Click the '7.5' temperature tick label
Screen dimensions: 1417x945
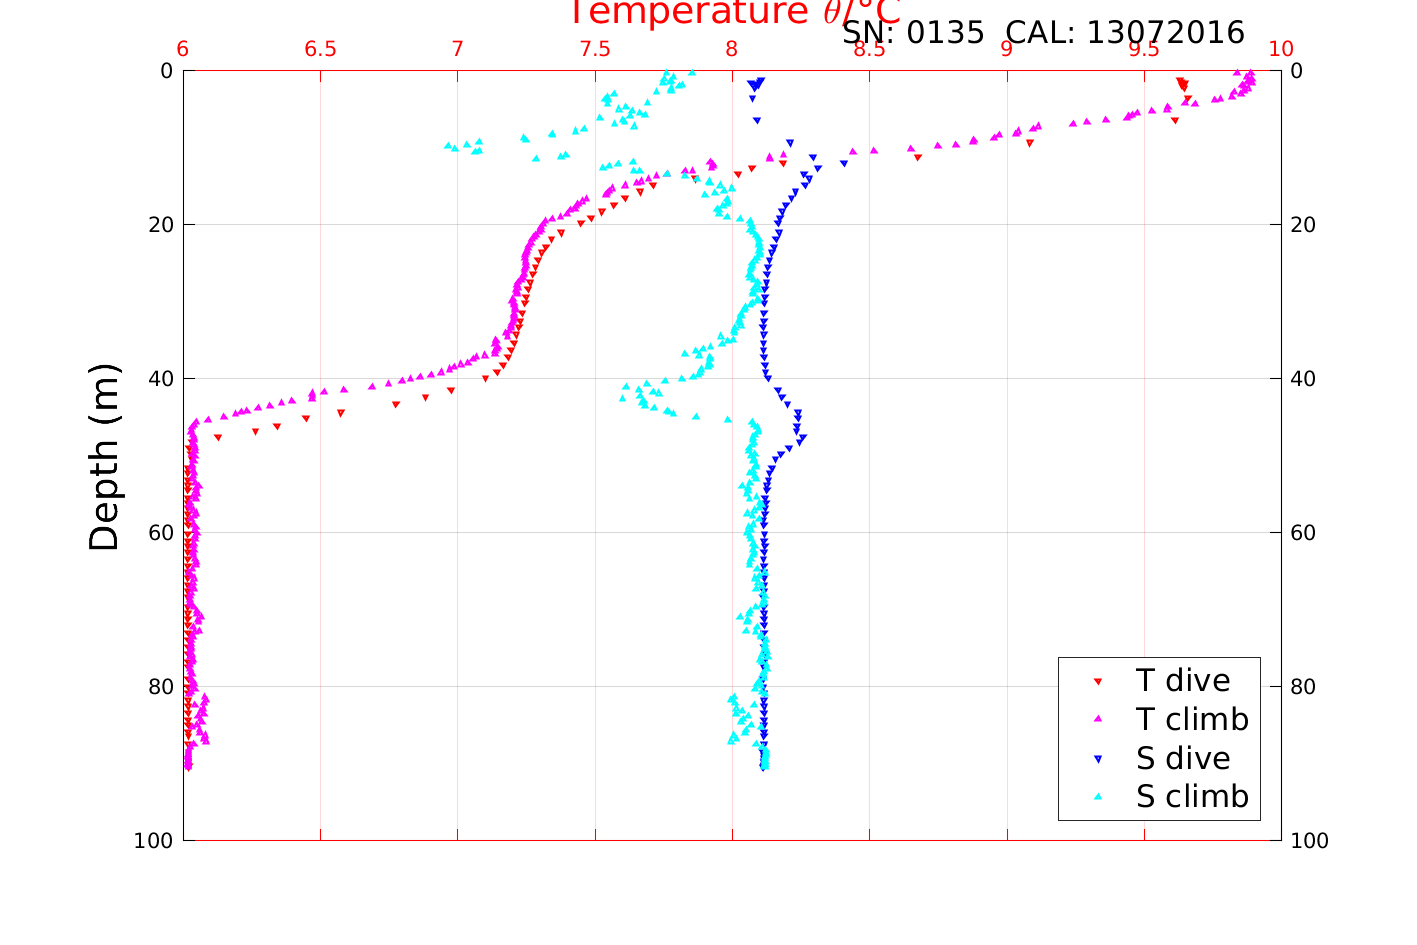595,50
